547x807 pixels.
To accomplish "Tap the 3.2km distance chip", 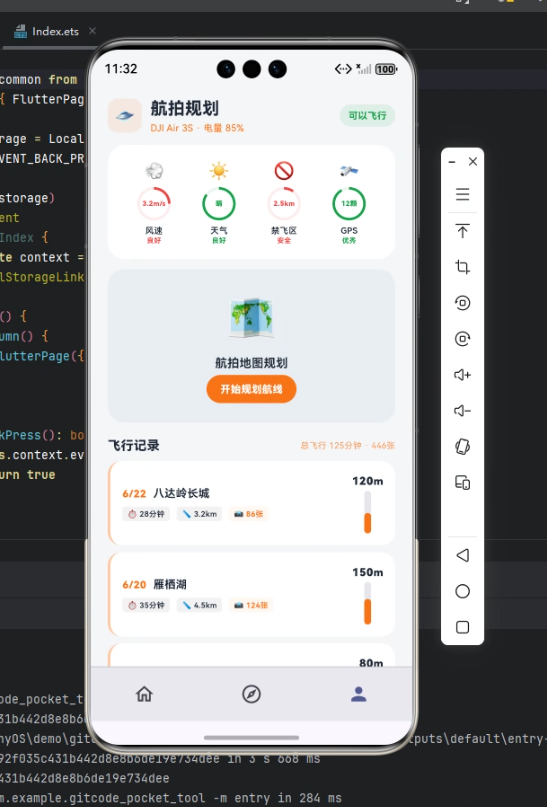I will click(x=199, y=514).
